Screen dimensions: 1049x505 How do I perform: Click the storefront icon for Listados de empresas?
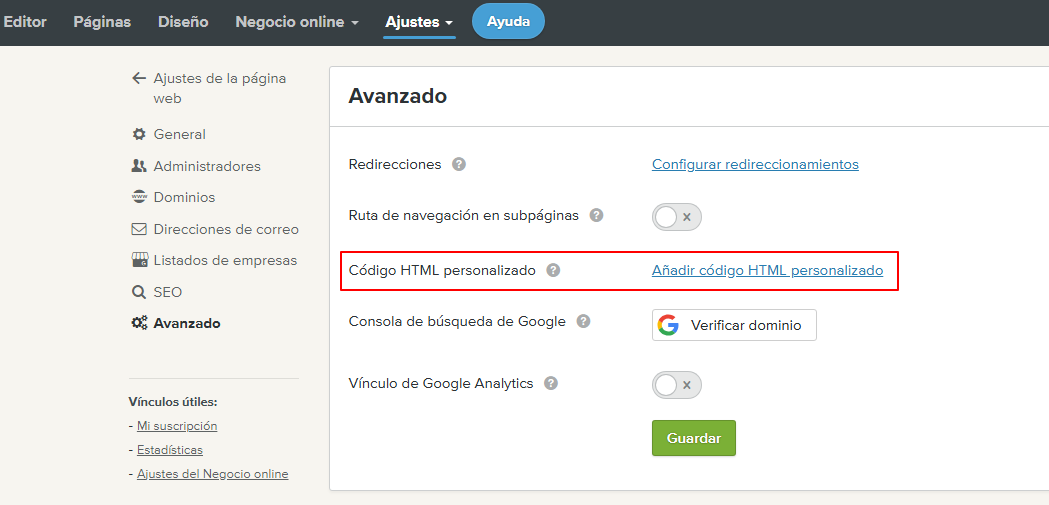[x=138, y=260]
